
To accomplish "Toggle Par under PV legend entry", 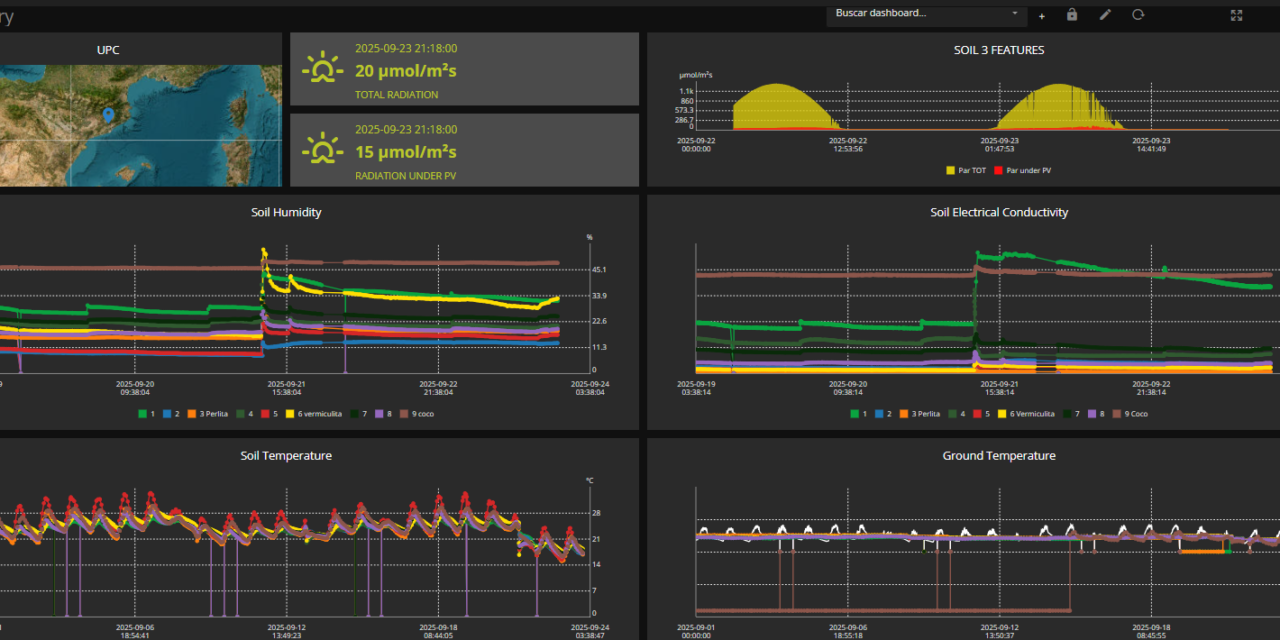I will point(1023,170).
